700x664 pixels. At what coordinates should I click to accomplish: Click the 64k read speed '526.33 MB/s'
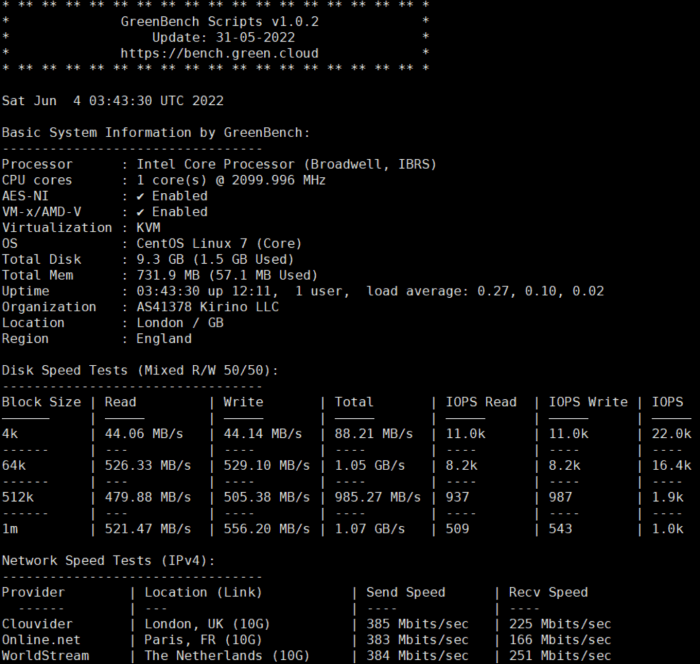[148, 466]
